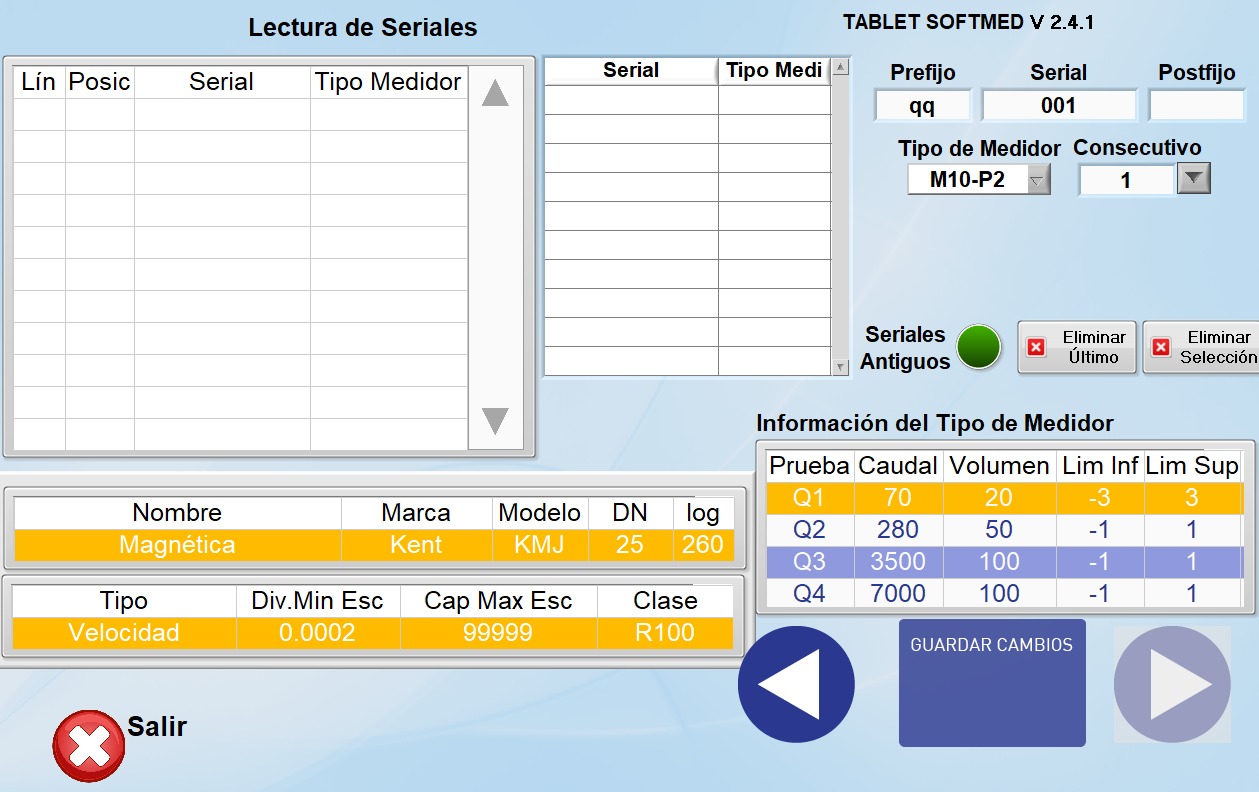Click the Serial field containing 001
The width and height of the screenshot is (1259, 792).
(x=1059, y=106)
